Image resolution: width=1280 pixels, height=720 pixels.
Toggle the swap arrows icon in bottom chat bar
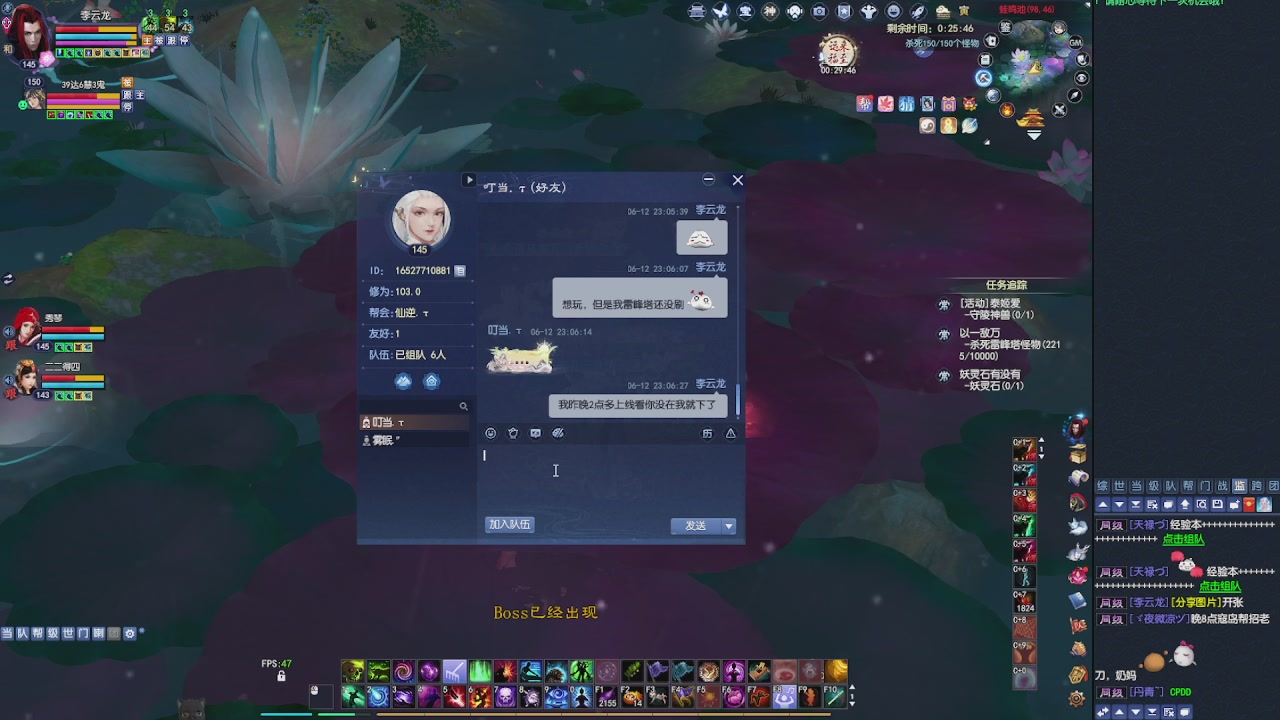pyautogui.click(x=1103, y=712)
